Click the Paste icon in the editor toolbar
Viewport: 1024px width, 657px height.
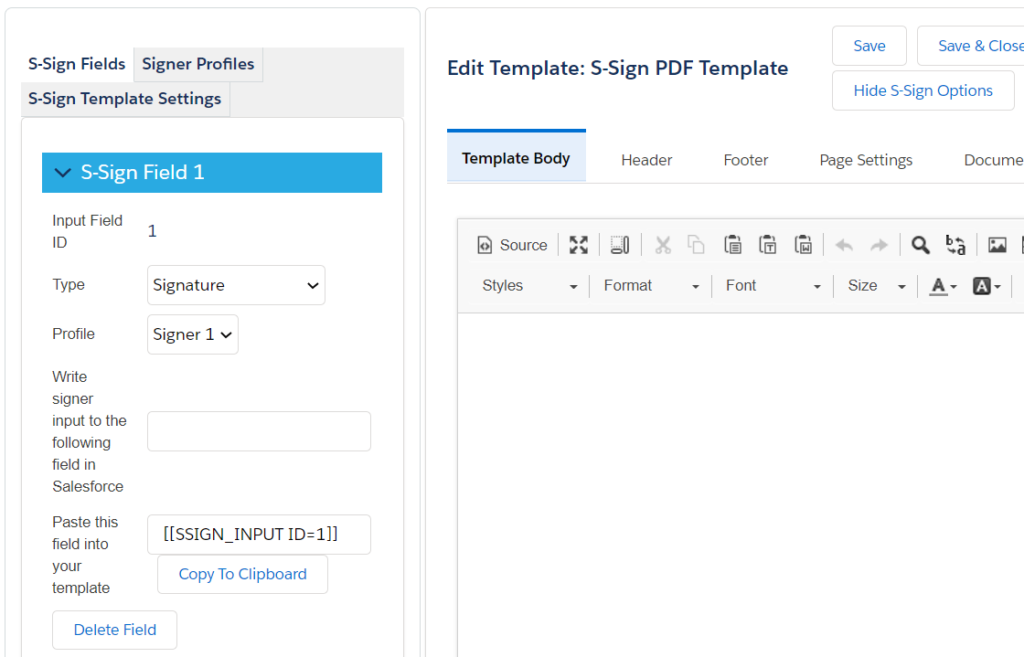[733, 244]
